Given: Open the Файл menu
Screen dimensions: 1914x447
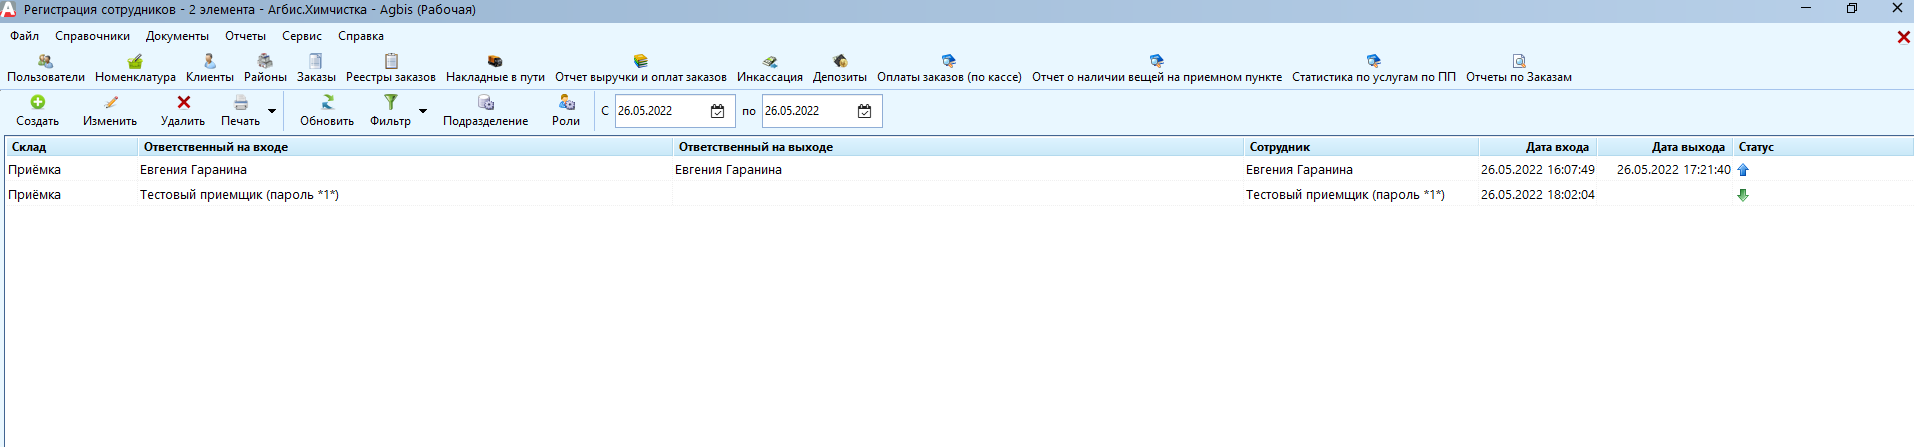Looking at the screenshot, I should click(25, 36).
